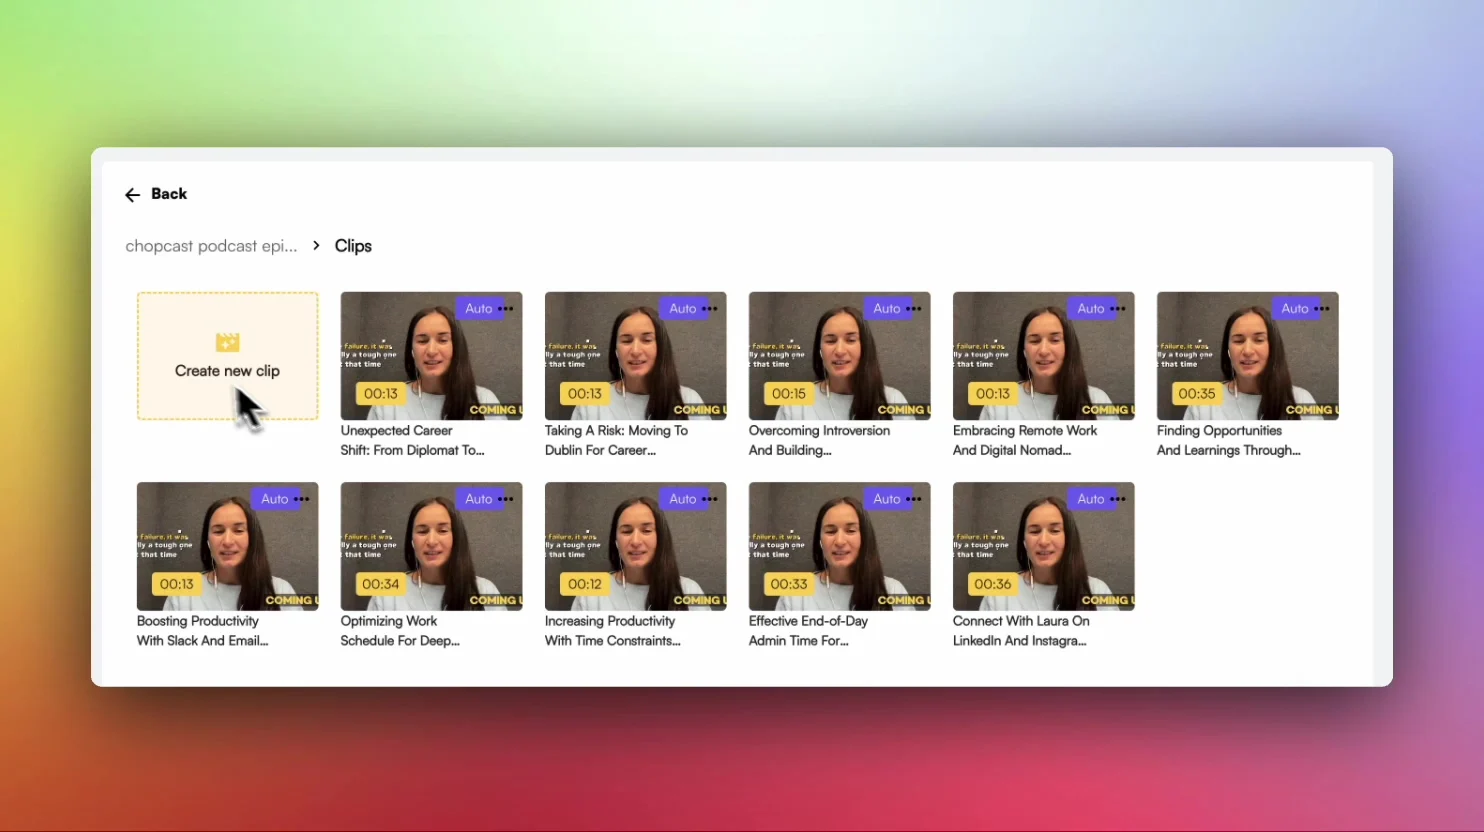The height and width of the screenshot is (832, 1484).
Task: Open three-dot menu on Boosting Productivity clip
Action: click(x=302, y=499)
